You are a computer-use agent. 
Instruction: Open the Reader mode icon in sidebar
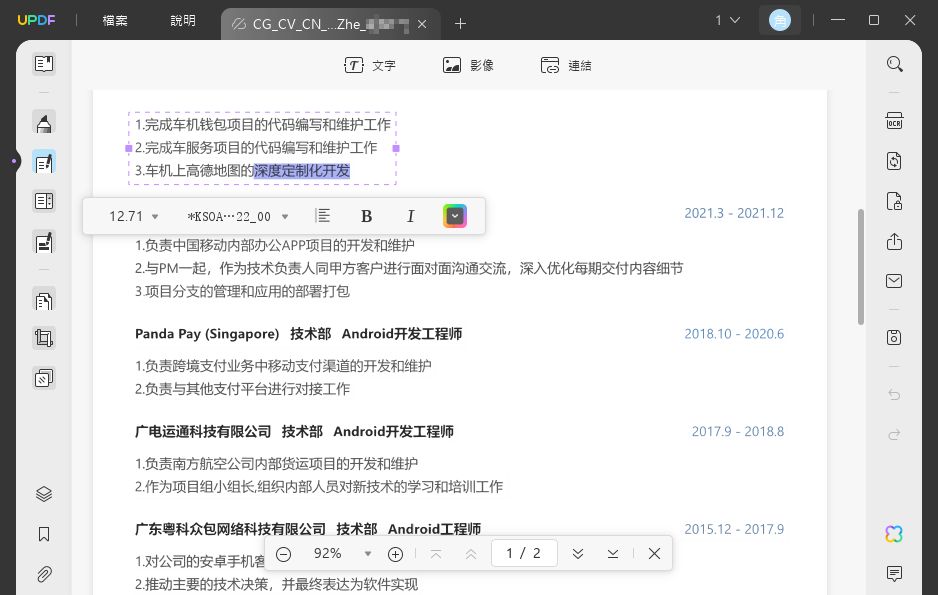44,63
